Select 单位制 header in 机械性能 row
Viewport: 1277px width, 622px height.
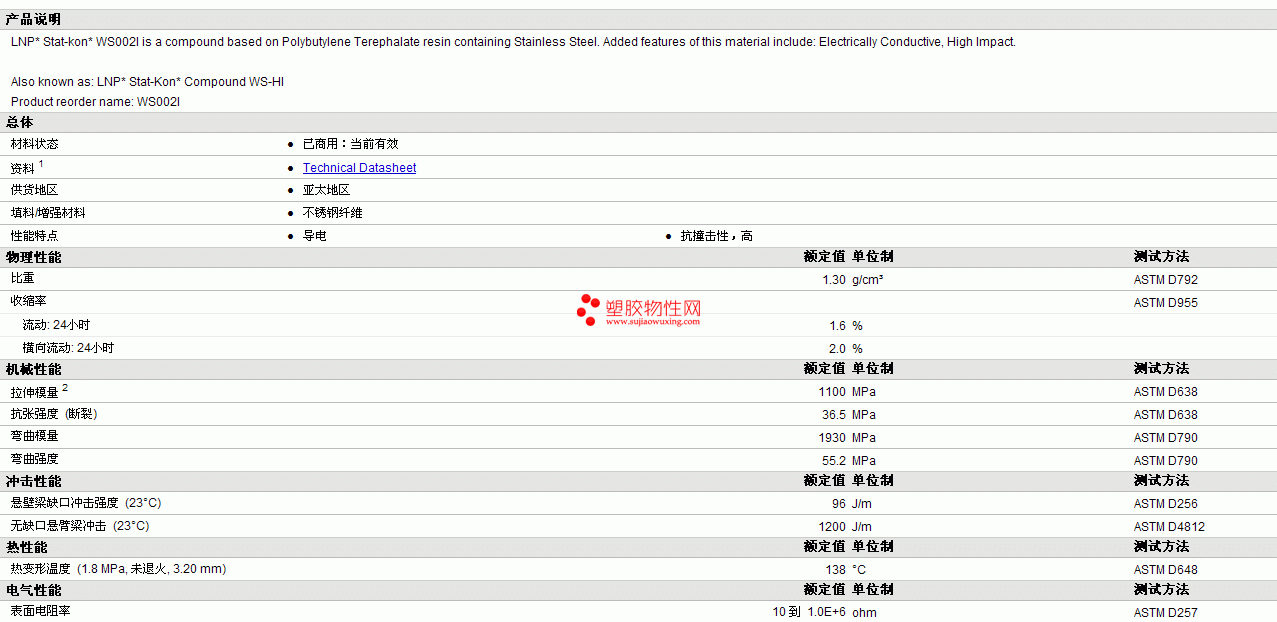click(x=873, y=369)
